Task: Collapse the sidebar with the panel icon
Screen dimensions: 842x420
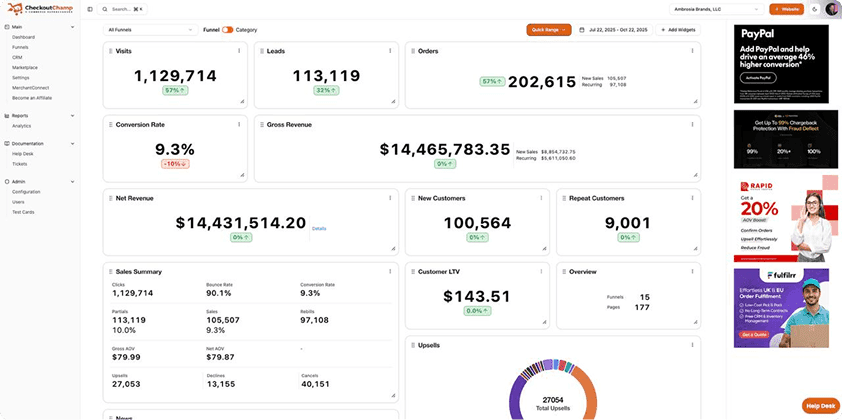Action: (x=90, y=9)
